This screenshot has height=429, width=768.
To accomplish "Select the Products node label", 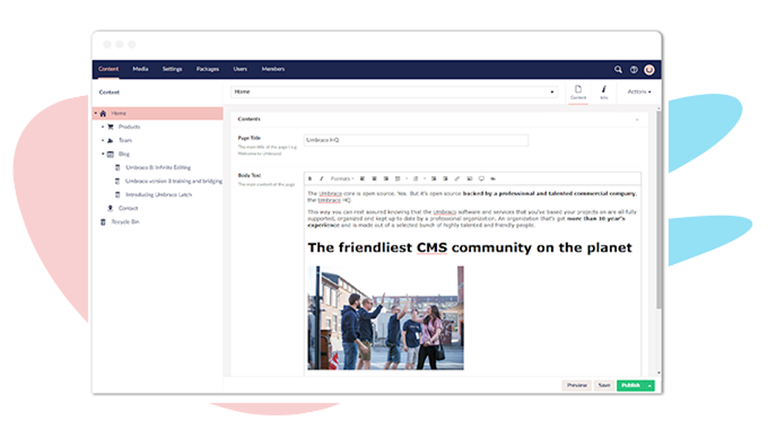I will click(129, 127).
